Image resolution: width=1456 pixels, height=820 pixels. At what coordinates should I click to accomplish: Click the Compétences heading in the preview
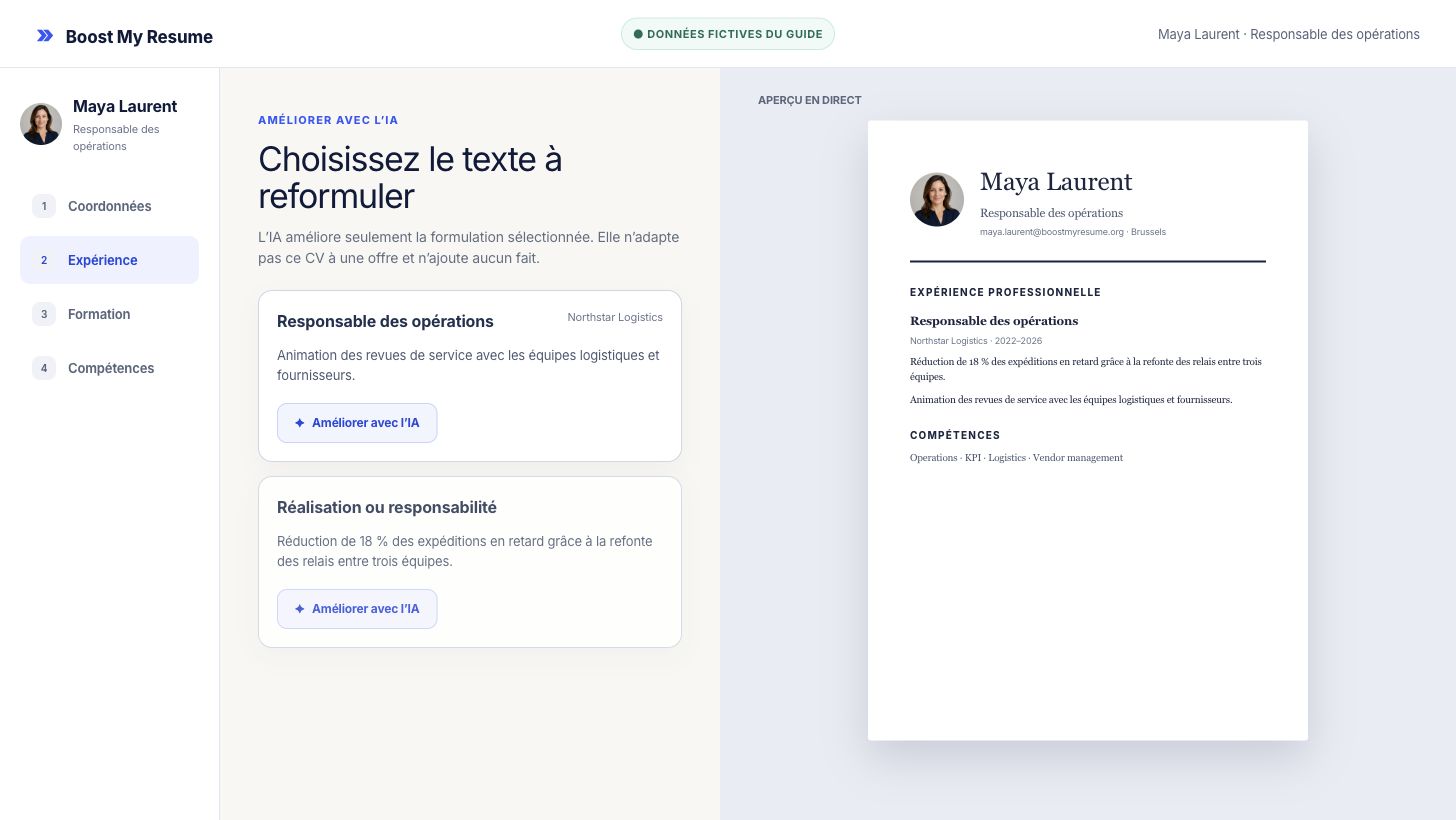tap(955, 436)
